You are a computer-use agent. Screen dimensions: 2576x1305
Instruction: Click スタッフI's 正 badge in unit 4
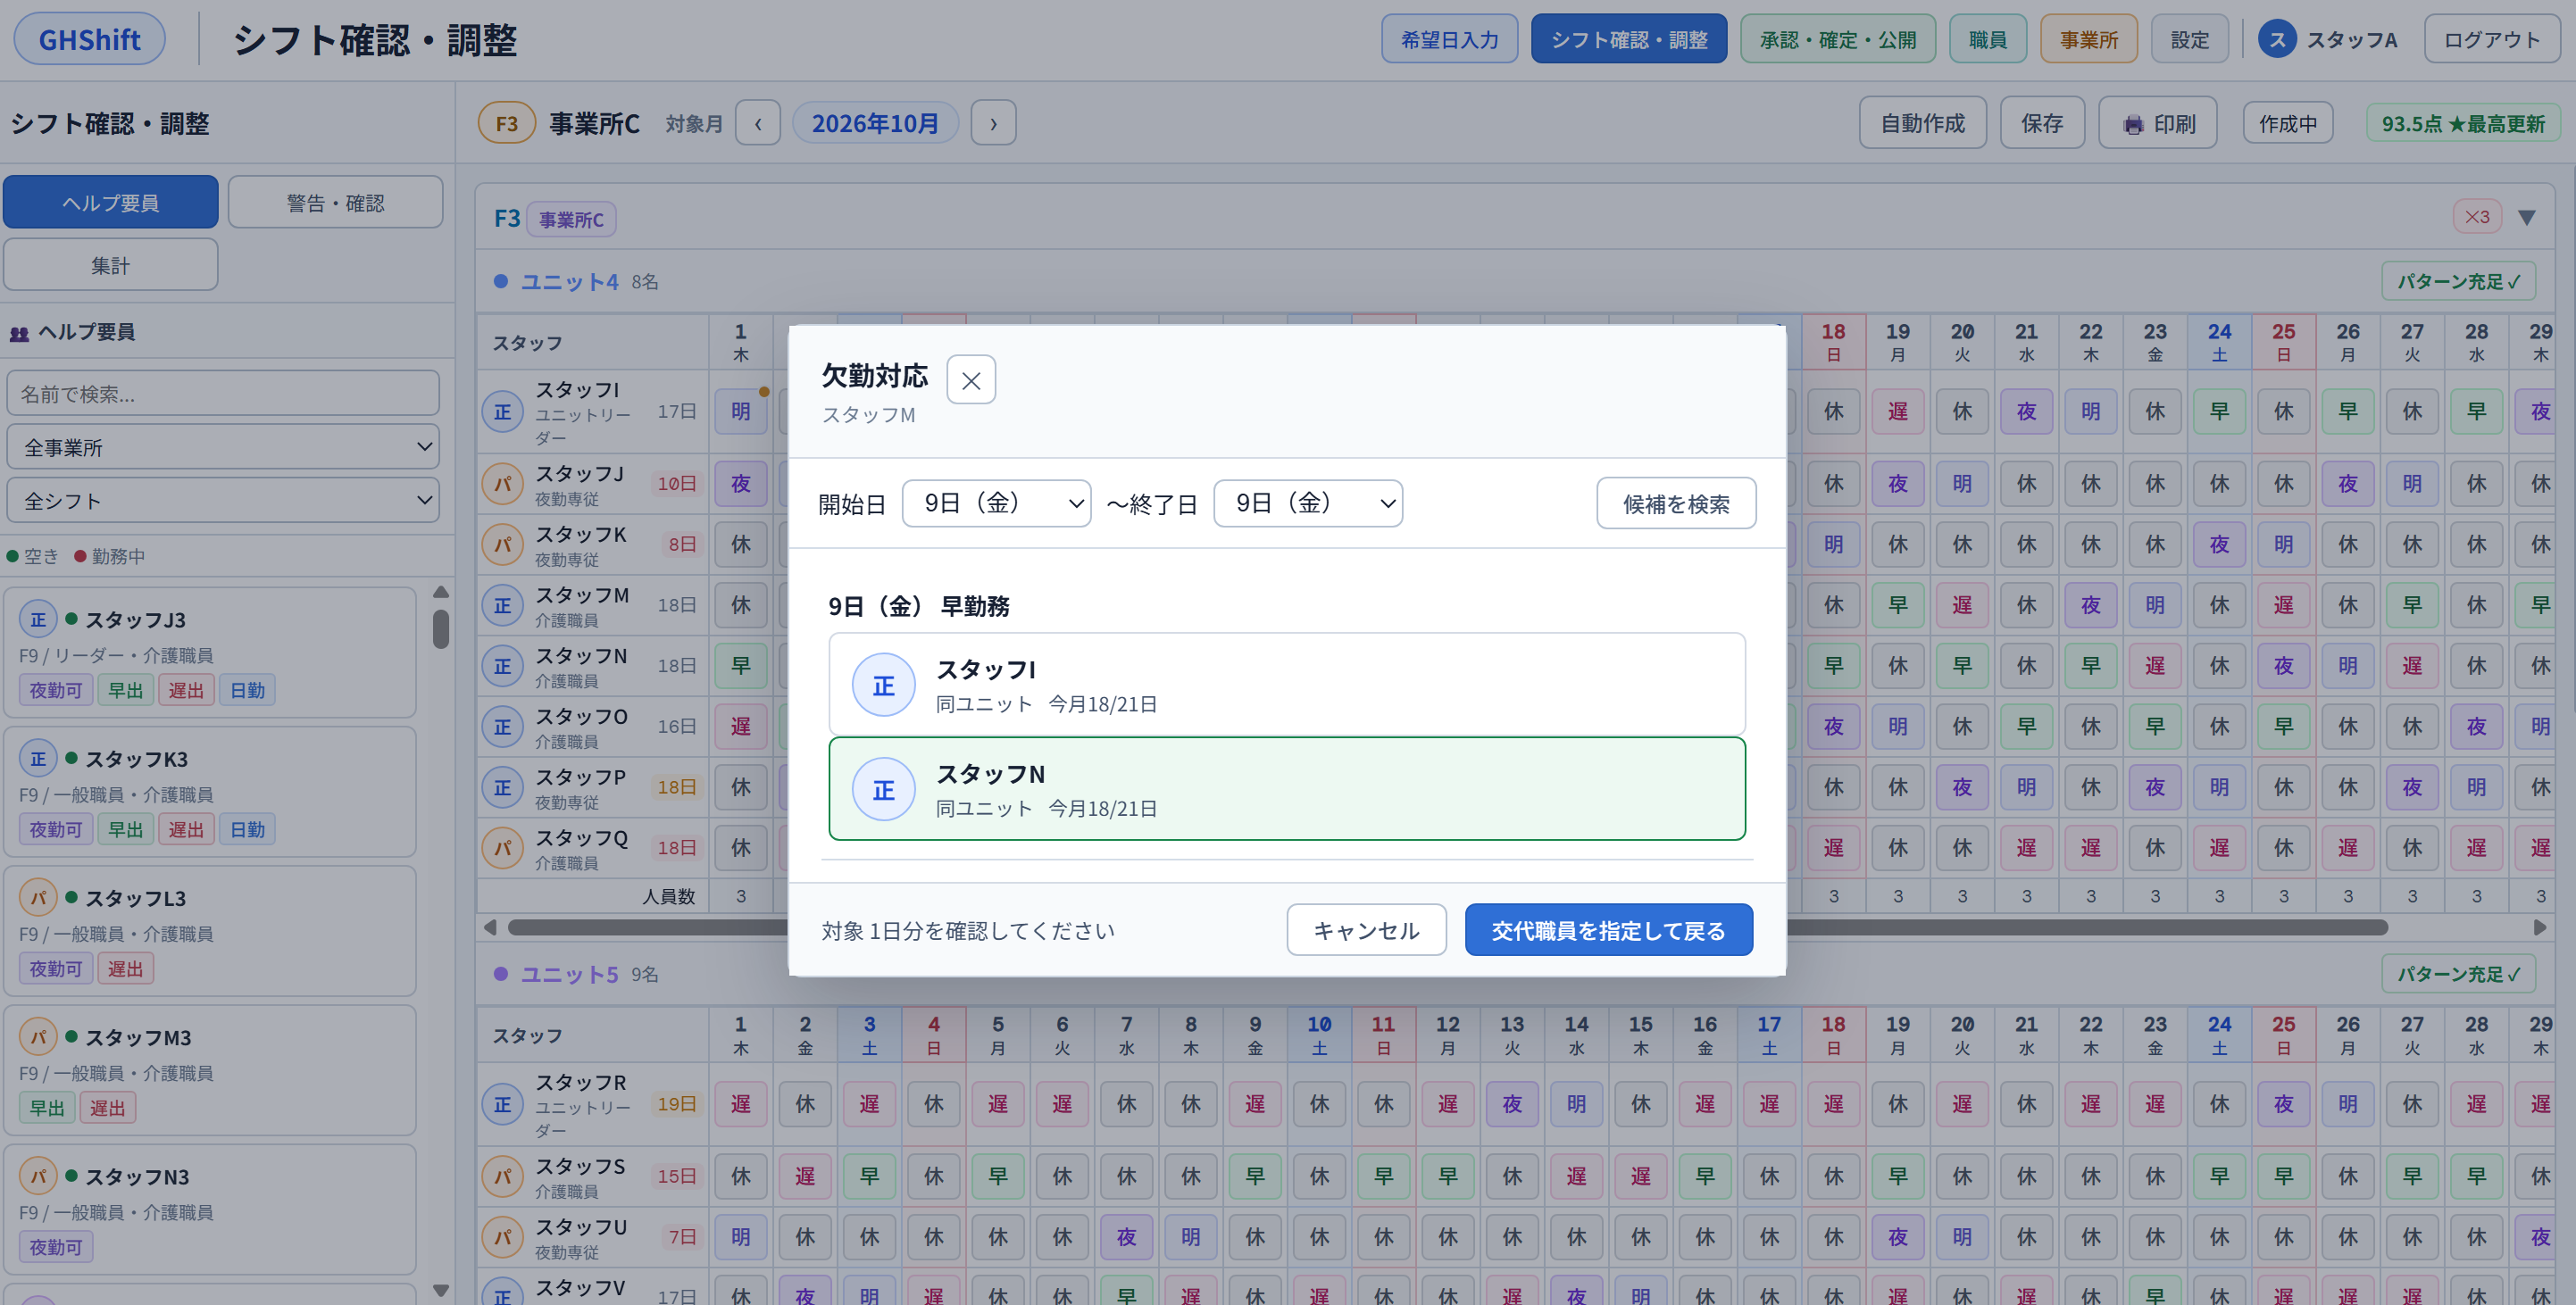tap(502, 411)
